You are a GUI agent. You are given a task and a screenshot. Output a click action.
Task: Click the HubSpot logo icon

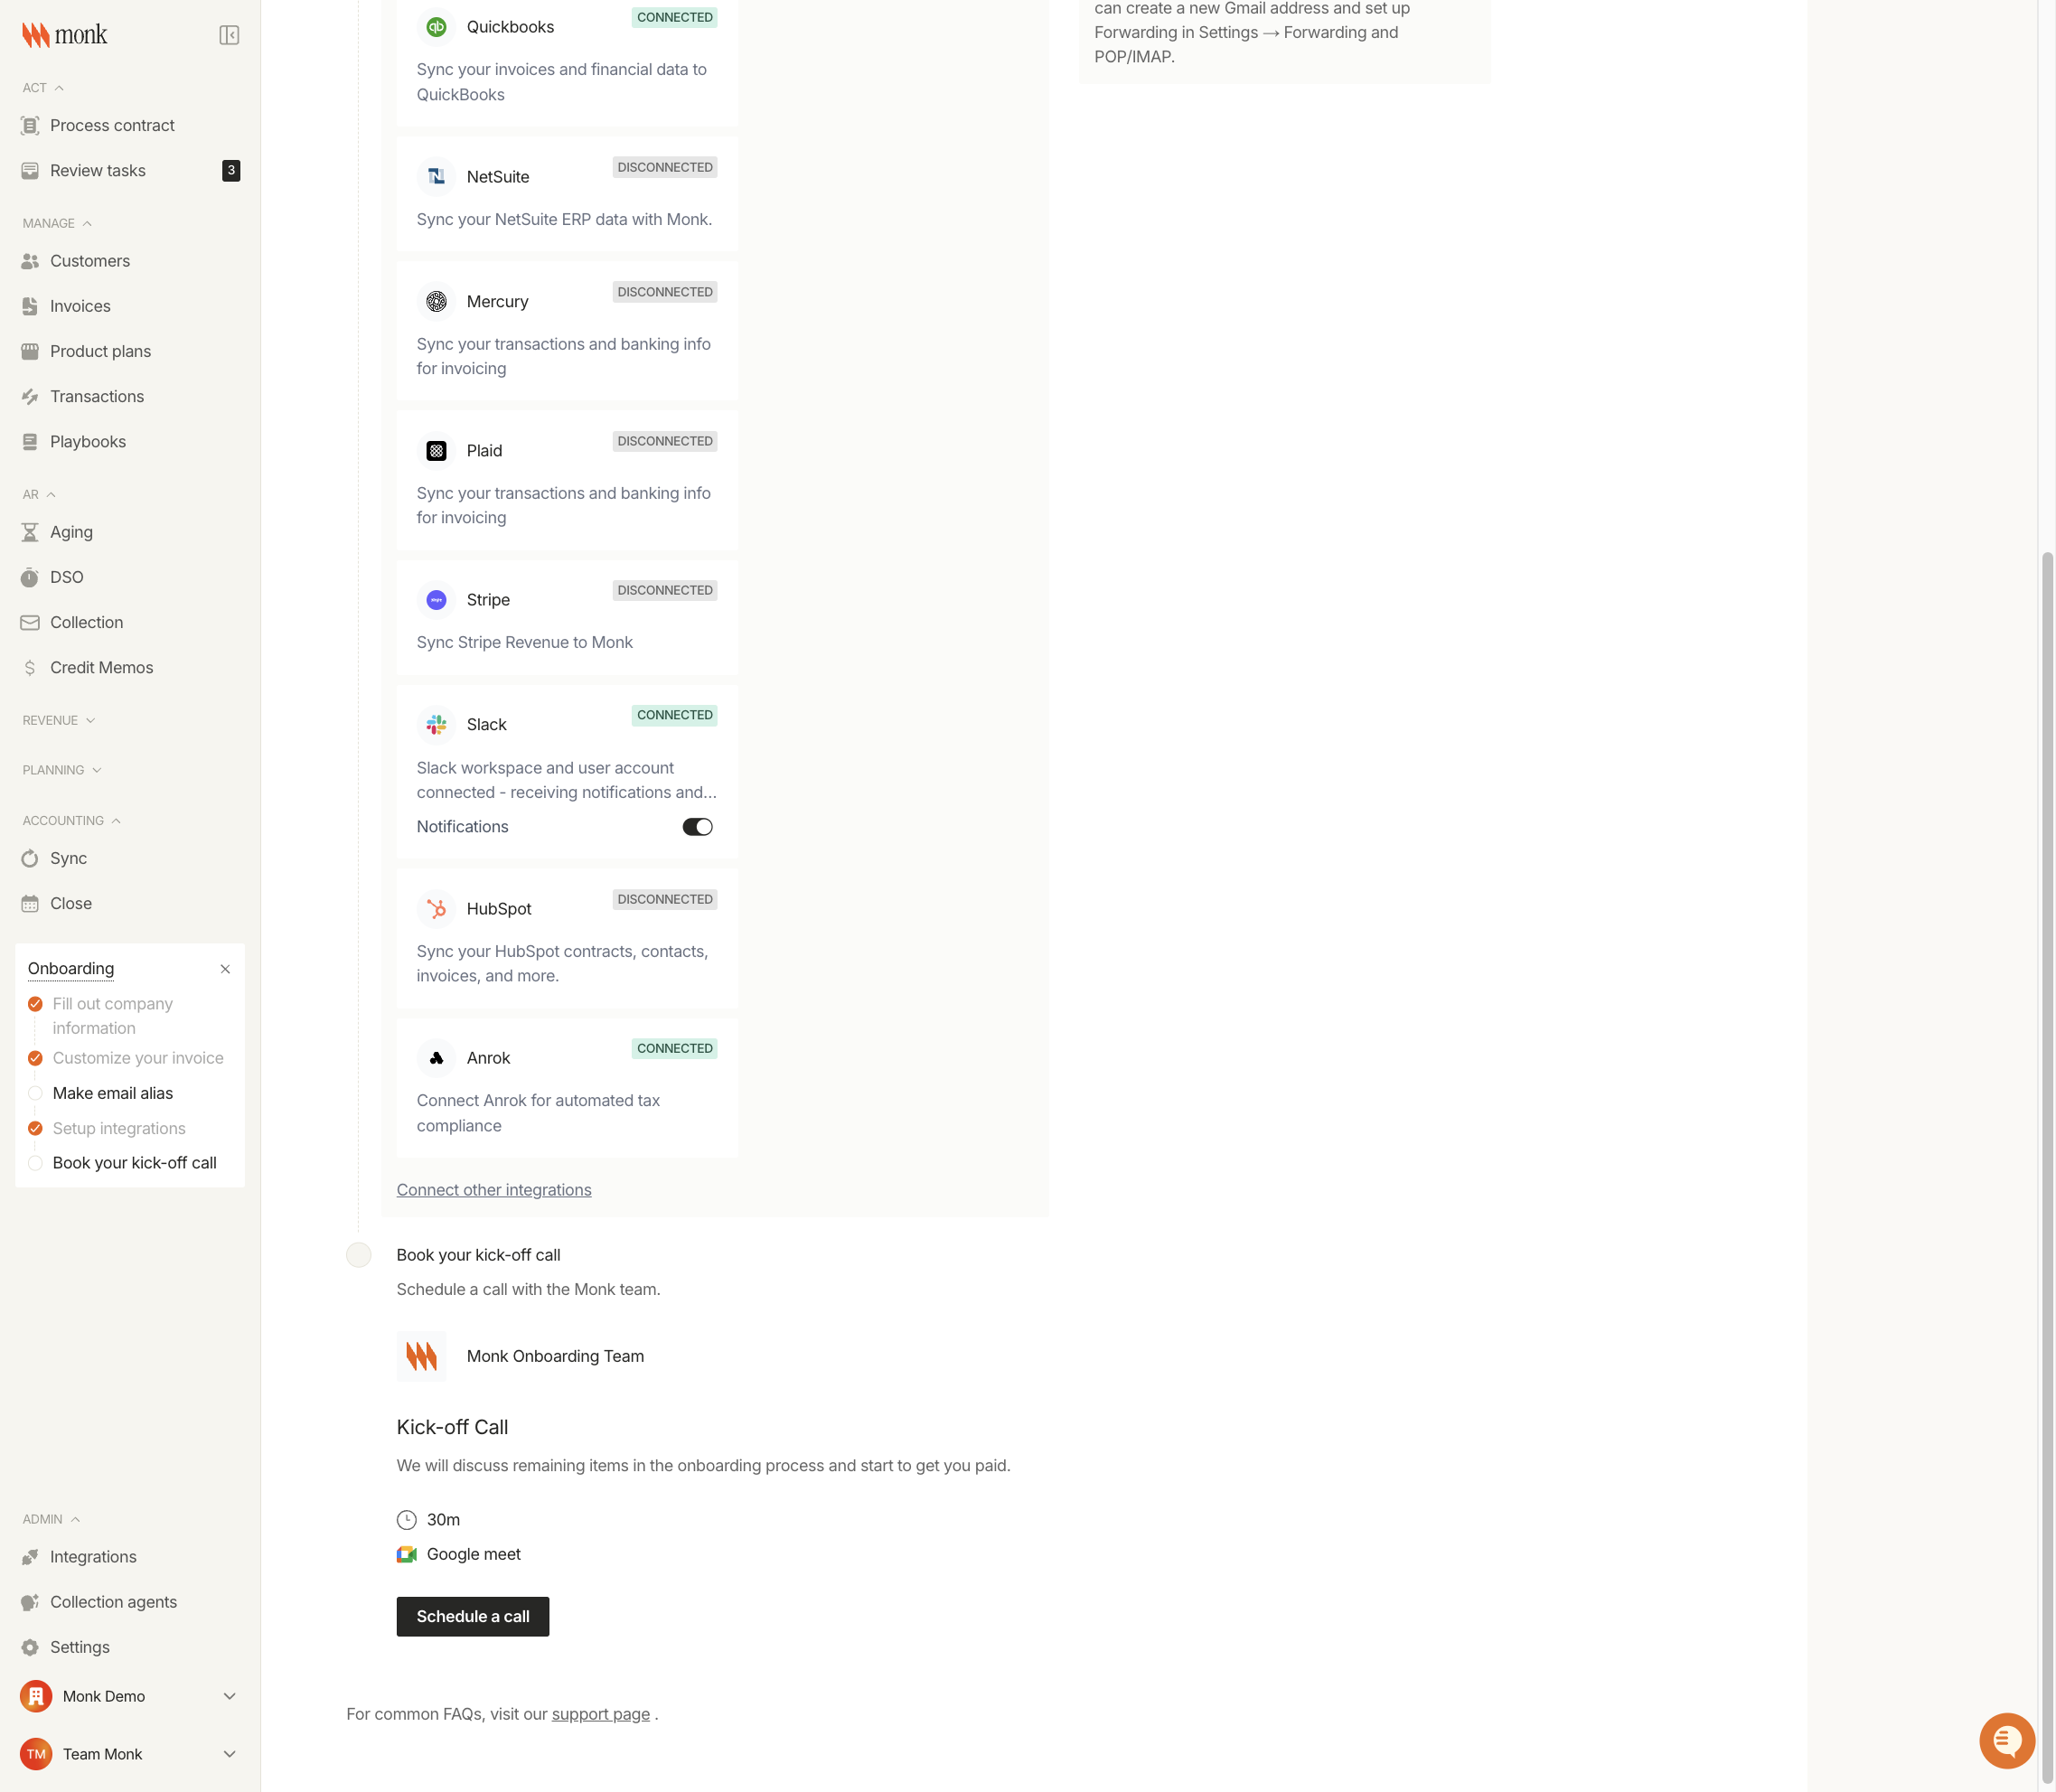pos(436,909)
